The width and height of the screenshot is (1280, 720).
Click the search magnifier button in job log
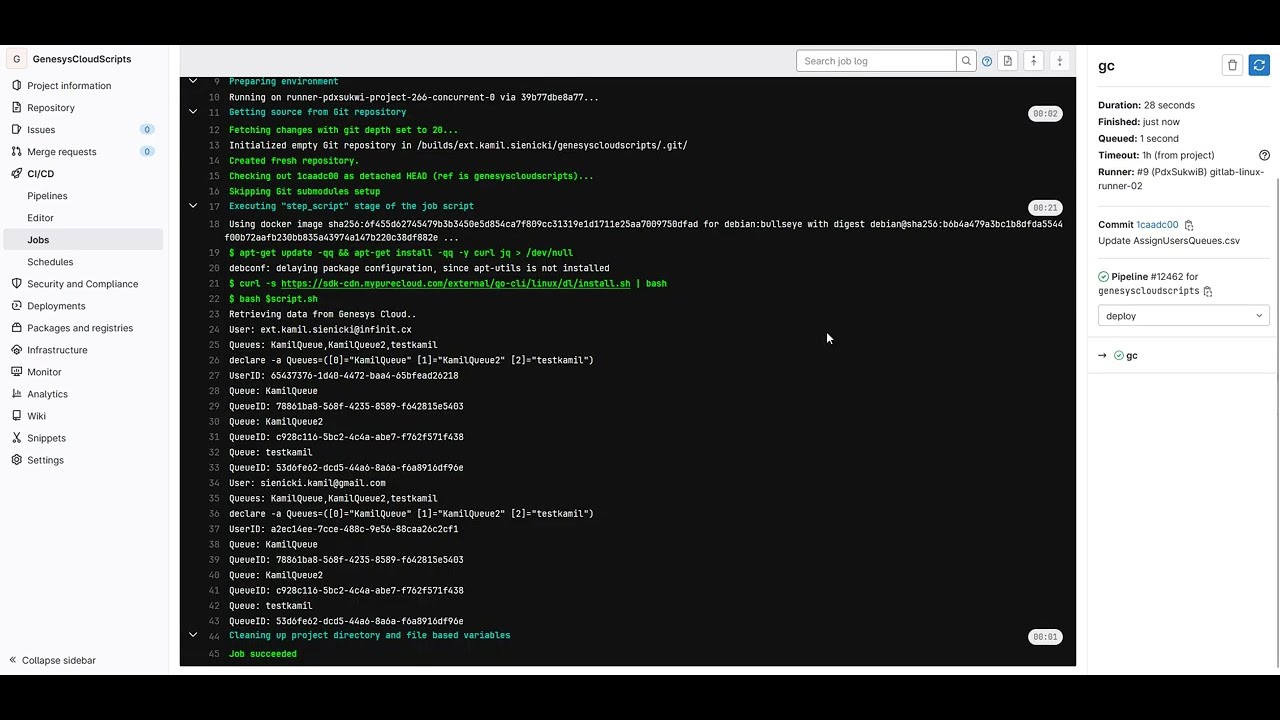pos(966,61)
